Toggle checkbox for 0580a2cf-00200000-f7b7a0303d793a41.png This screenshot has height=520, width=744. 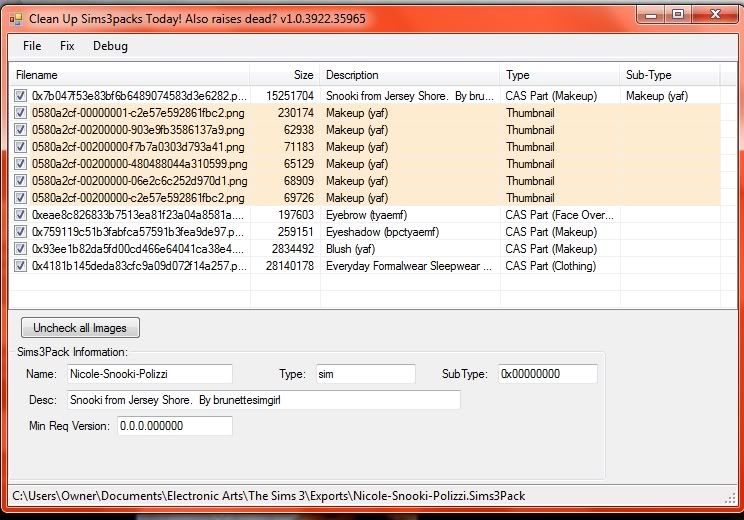(20, 147)
